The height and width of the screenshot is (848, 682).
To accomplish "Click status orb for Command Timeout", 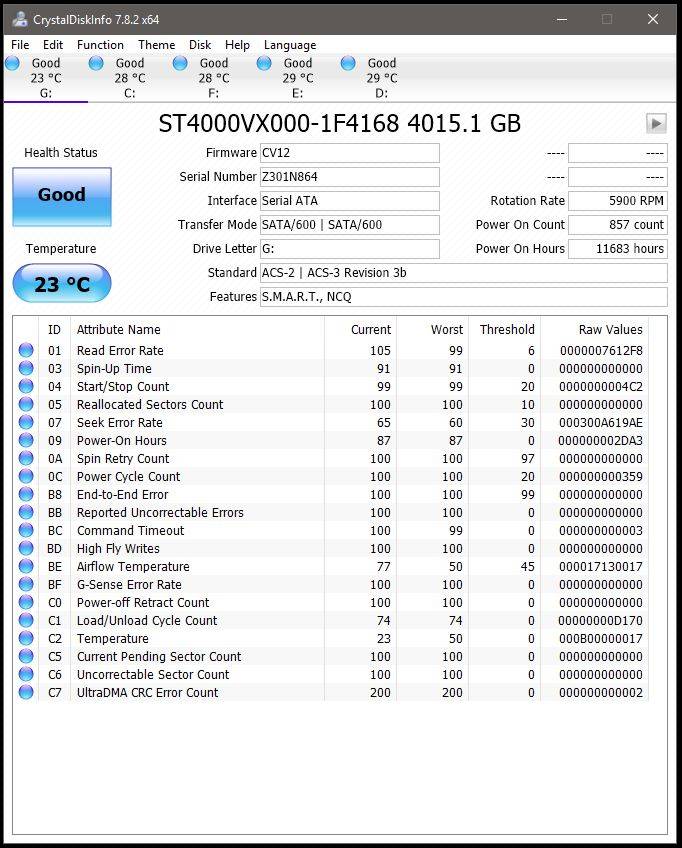I will pos(26,530).
